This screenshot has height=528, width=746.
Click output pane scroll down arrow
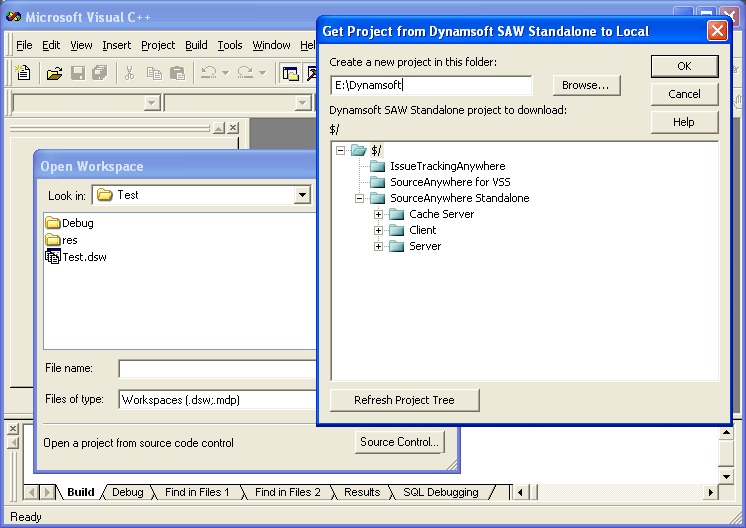click(726, 476)
